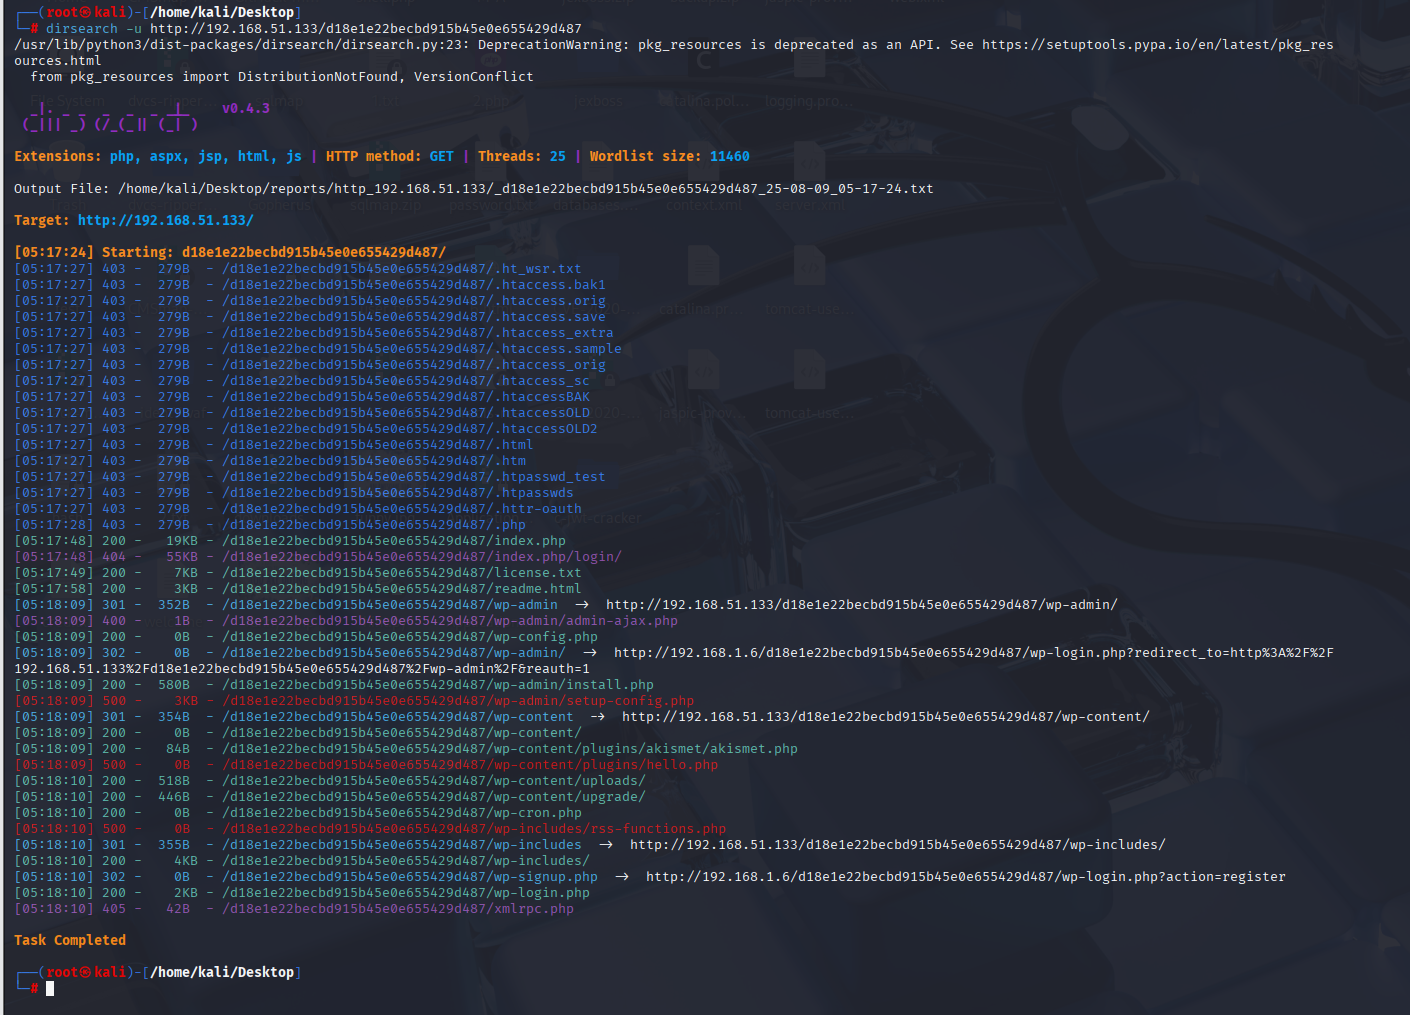Select the 'Extensions: php, aspx, jsp, html, js' text
This screenshot has width=1410, height=1015.
tap(158, 156)
